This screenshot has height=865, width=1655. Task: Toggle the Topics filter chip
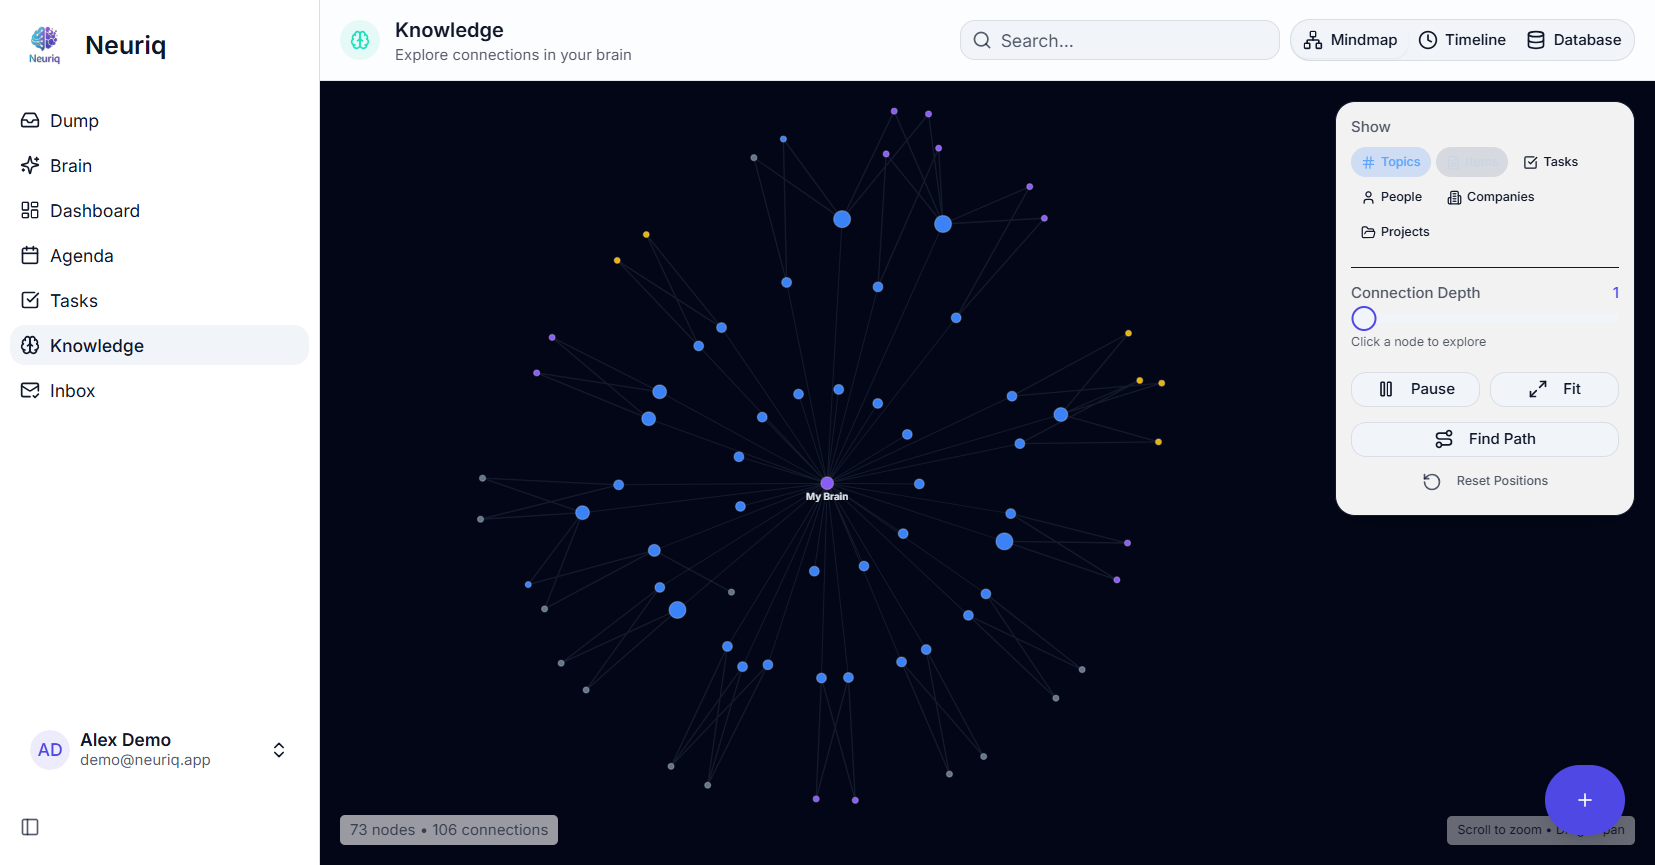(x=1391, y=162)
